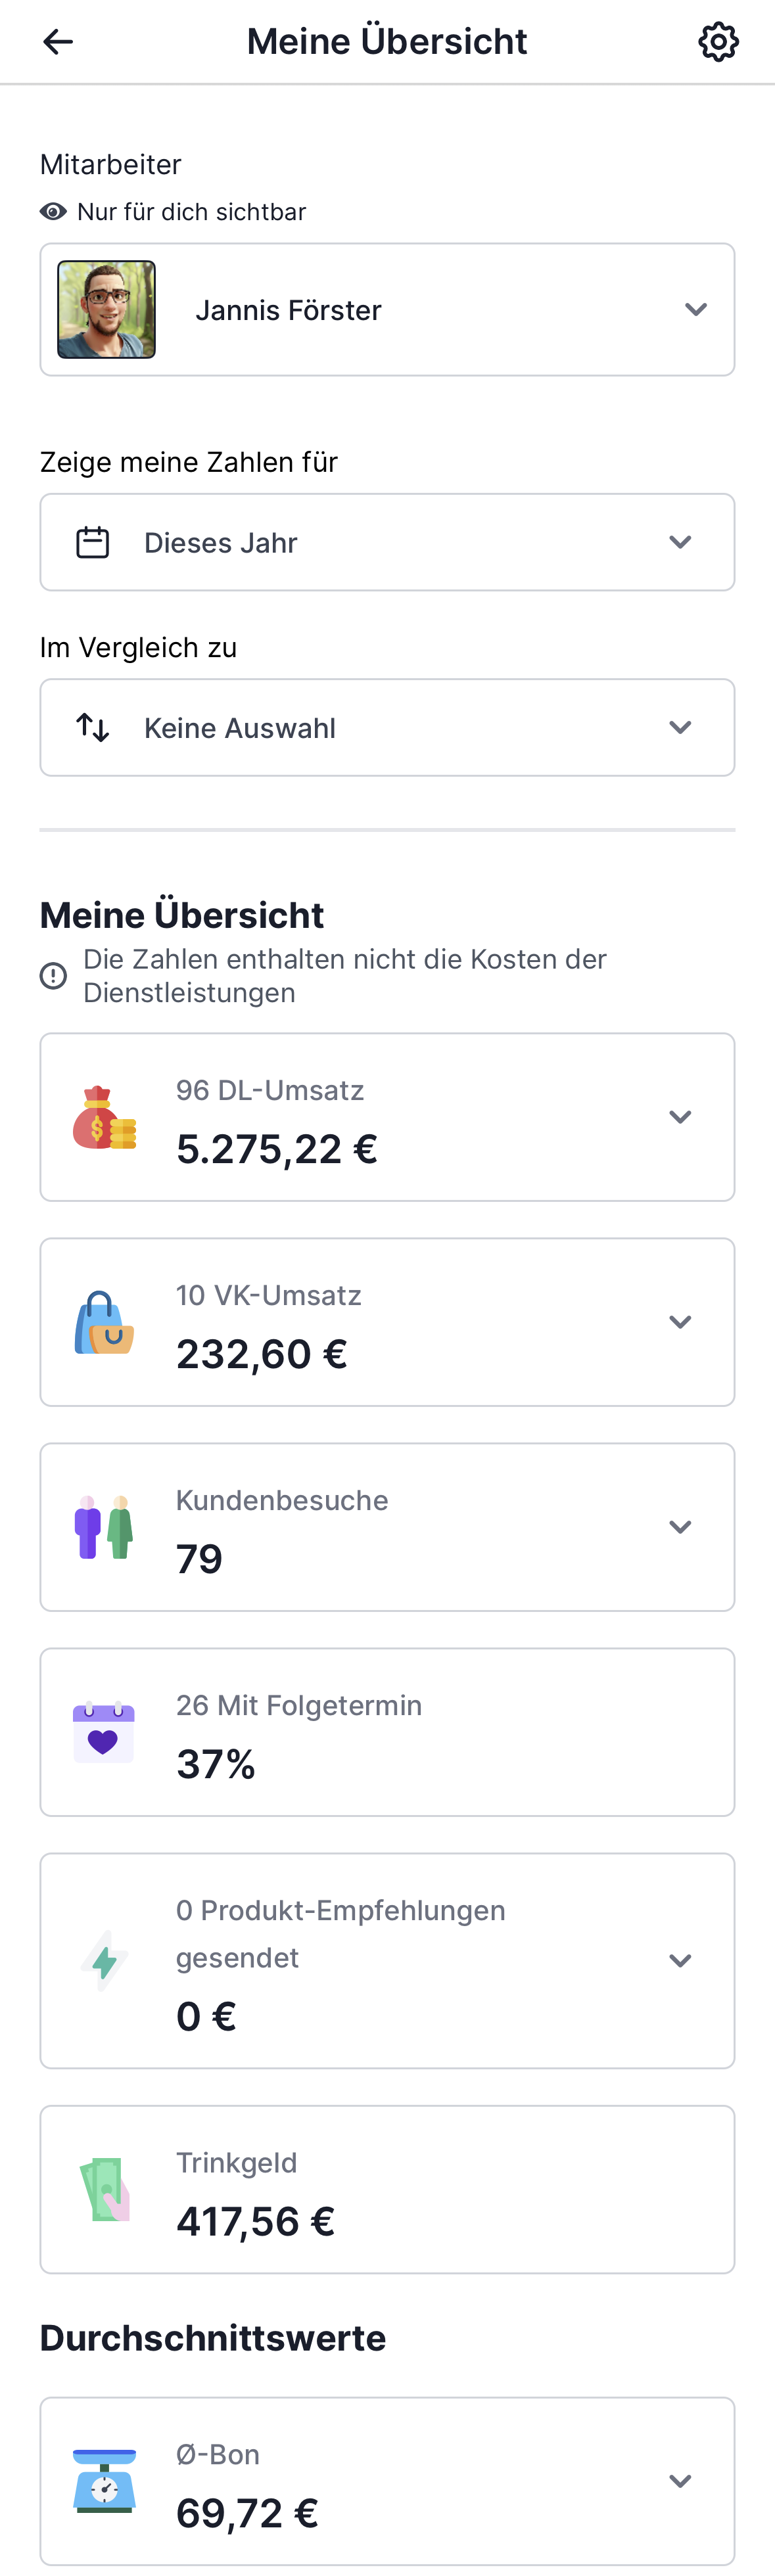Open settings via the gear icon
Screen dimensions: 775x2576
coord(718,41)
